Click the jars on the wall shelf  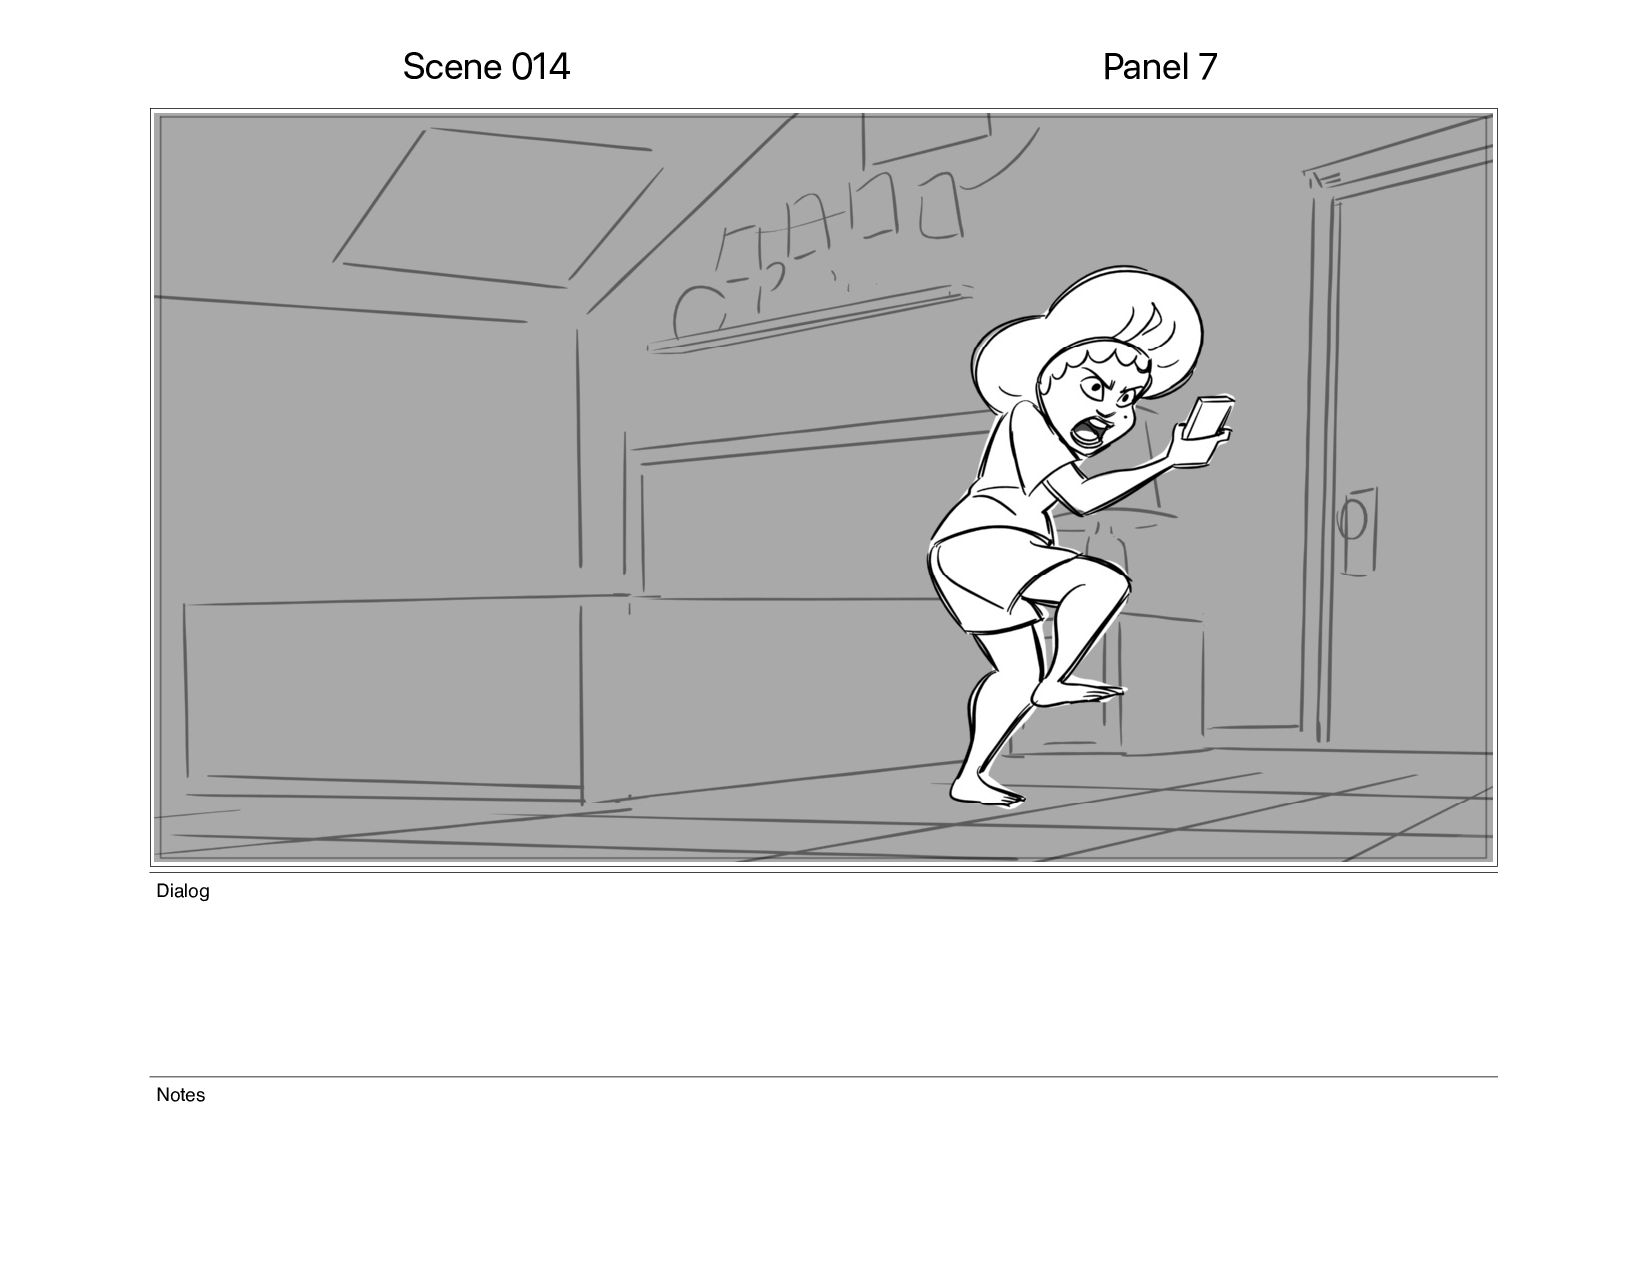point(820,250)
